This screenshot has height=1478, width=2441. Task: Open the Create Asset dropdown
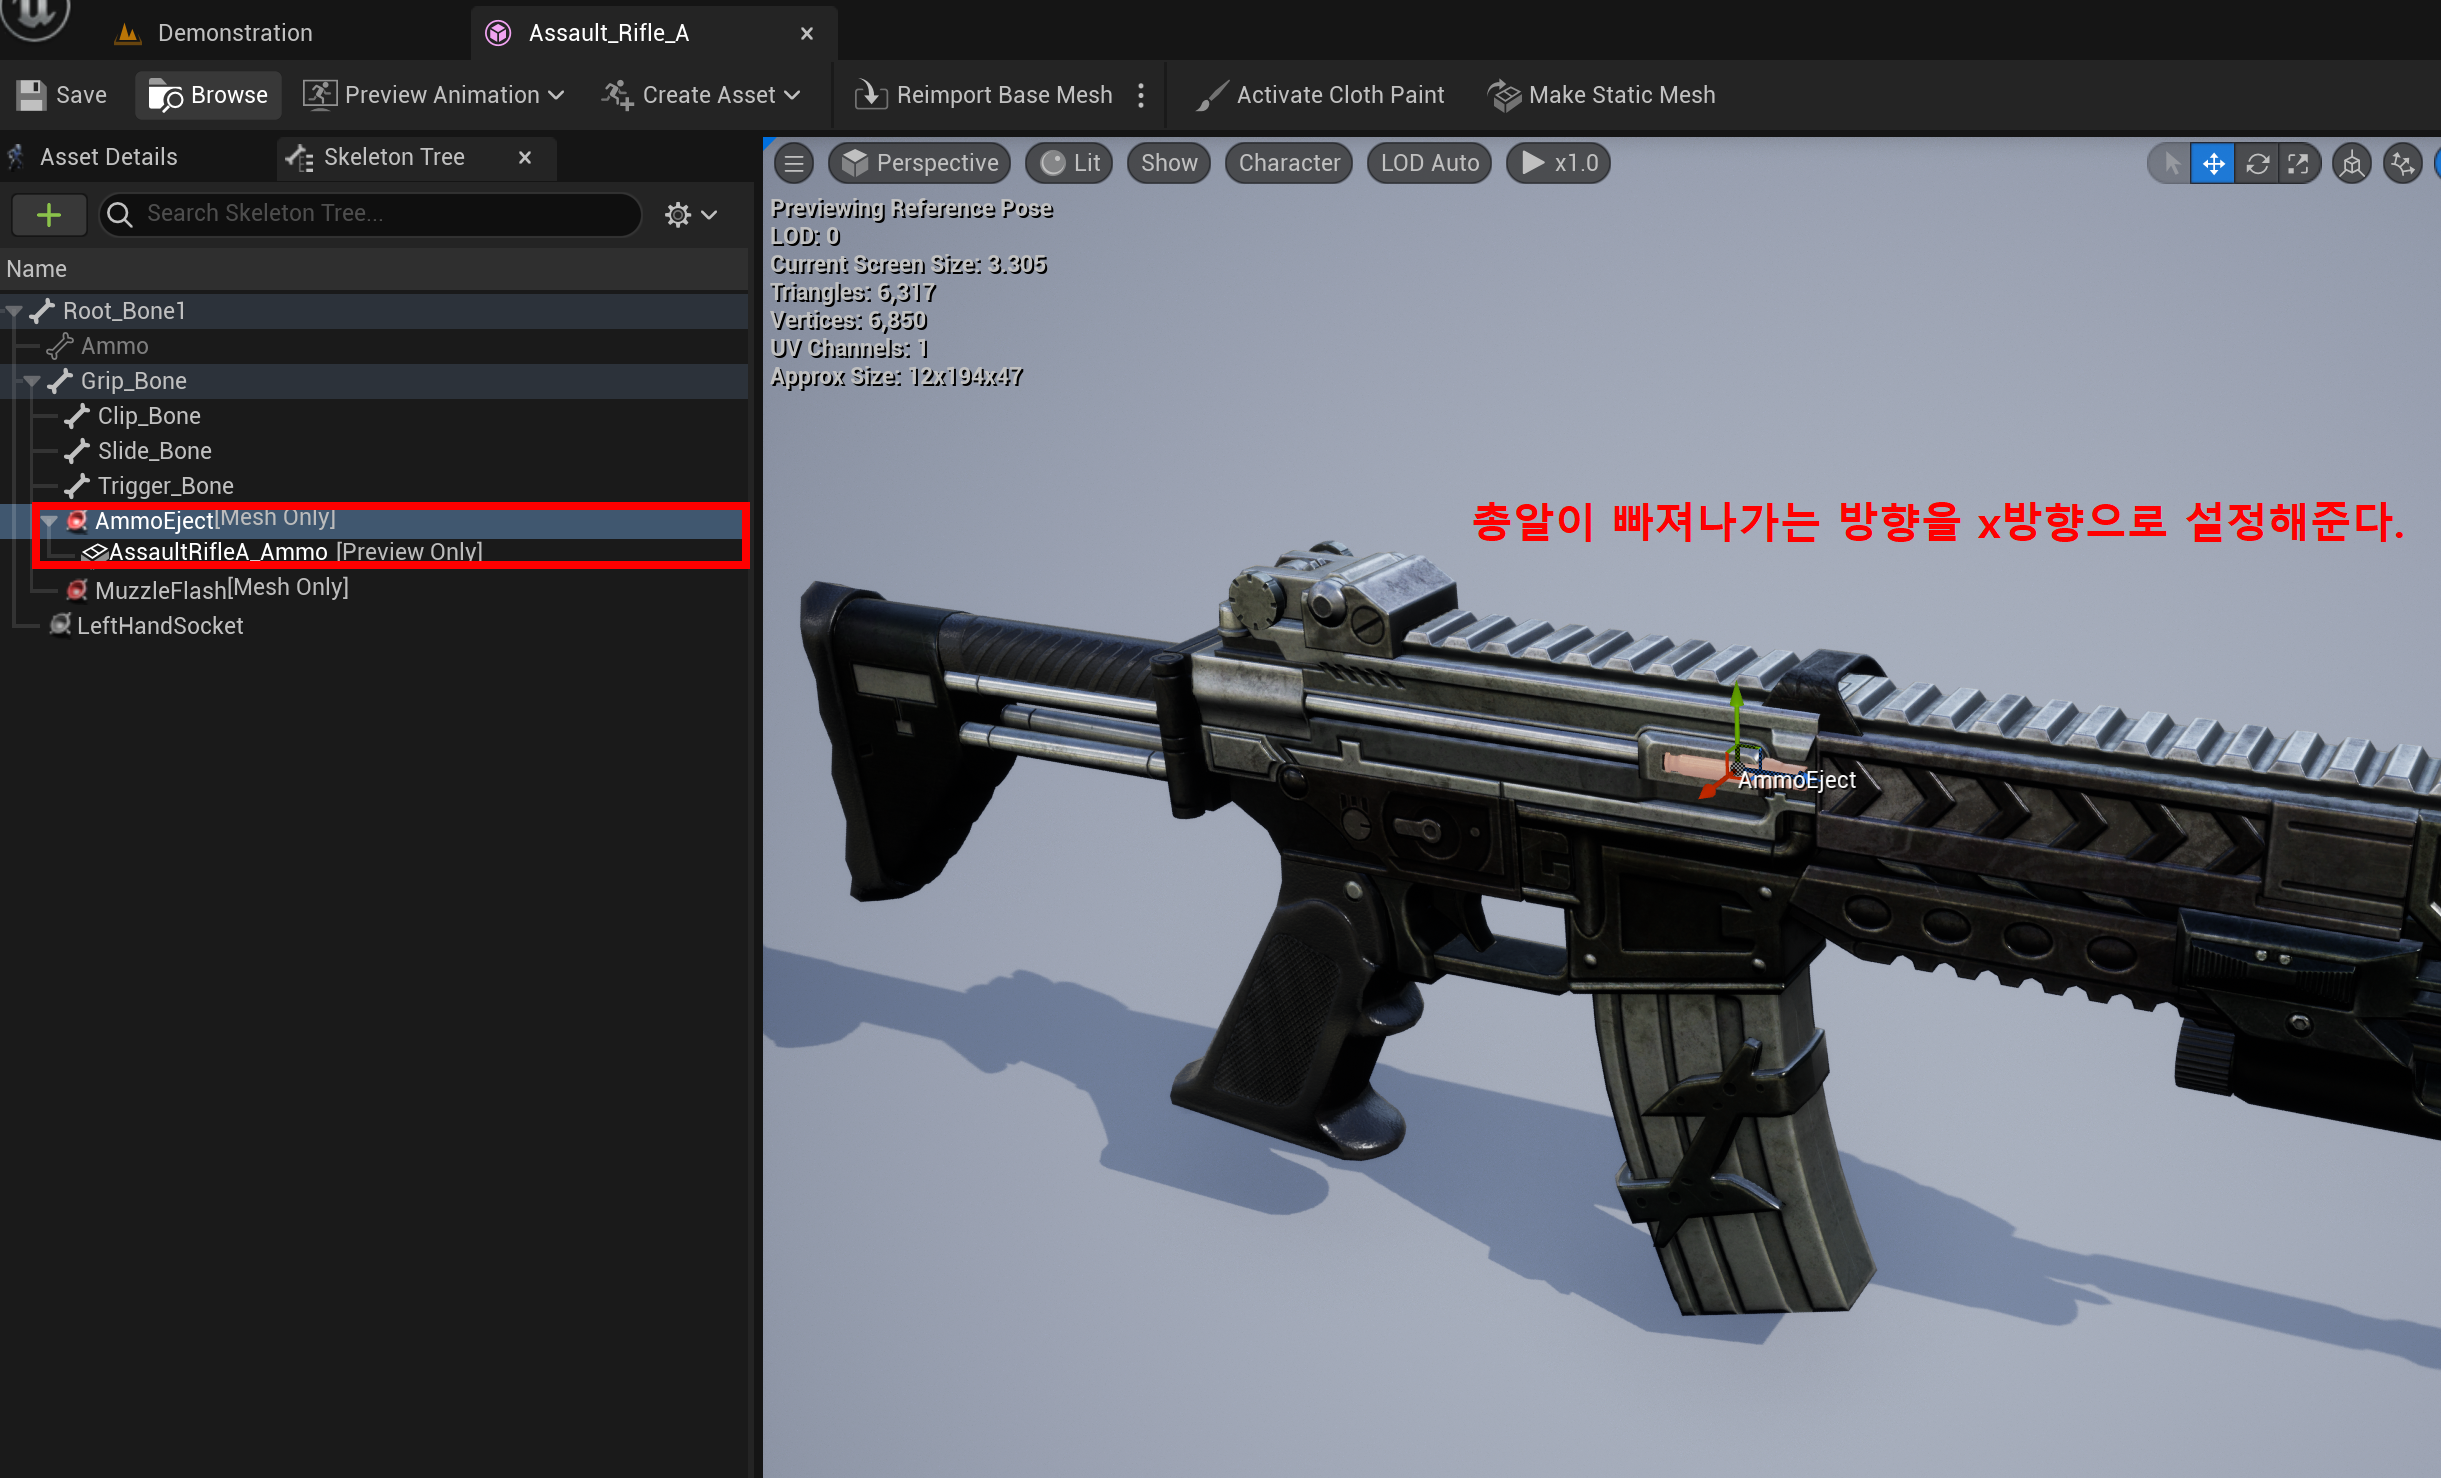click(x=701, y=95)
